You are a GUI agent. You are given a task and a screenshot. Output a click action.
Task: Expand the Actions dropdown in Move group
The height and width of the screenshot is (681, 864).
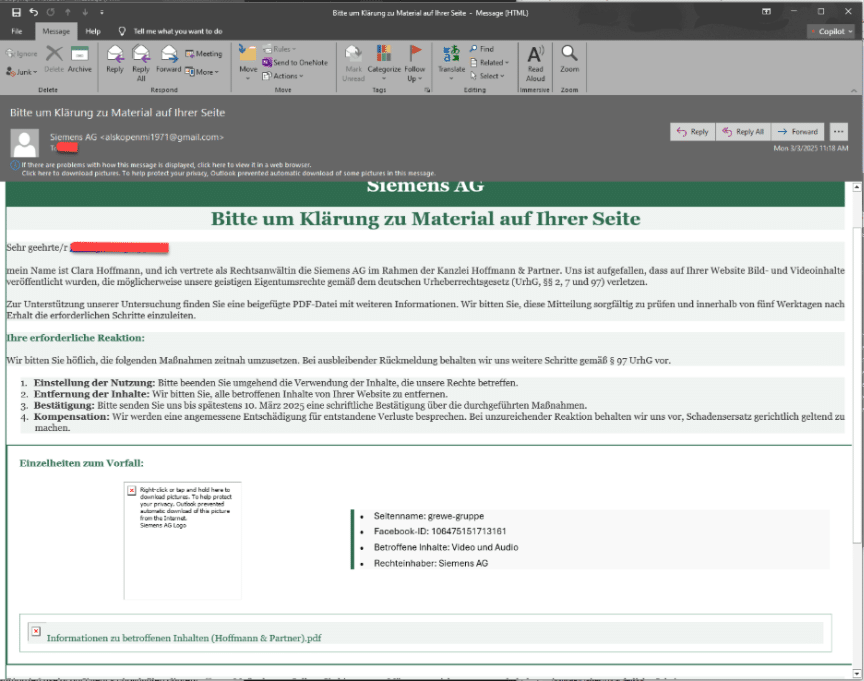click(283, 76)
